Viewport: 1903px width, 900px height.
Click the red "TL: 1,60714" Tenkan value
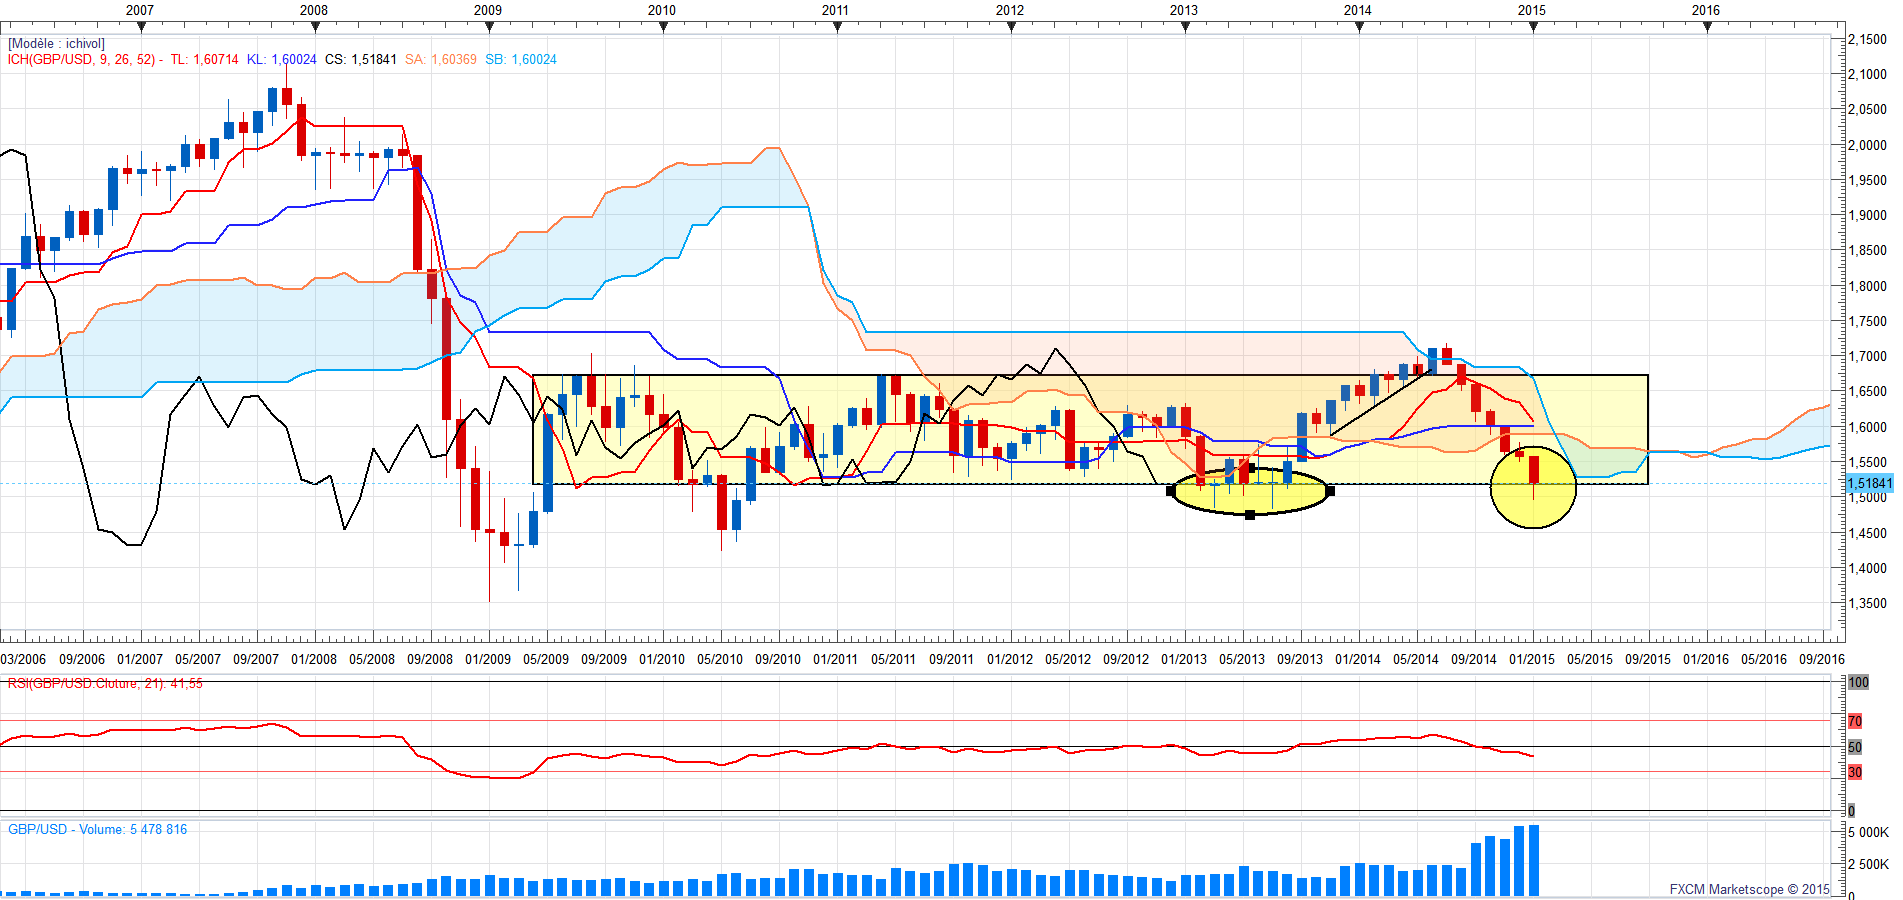click(x=204, y=60)
